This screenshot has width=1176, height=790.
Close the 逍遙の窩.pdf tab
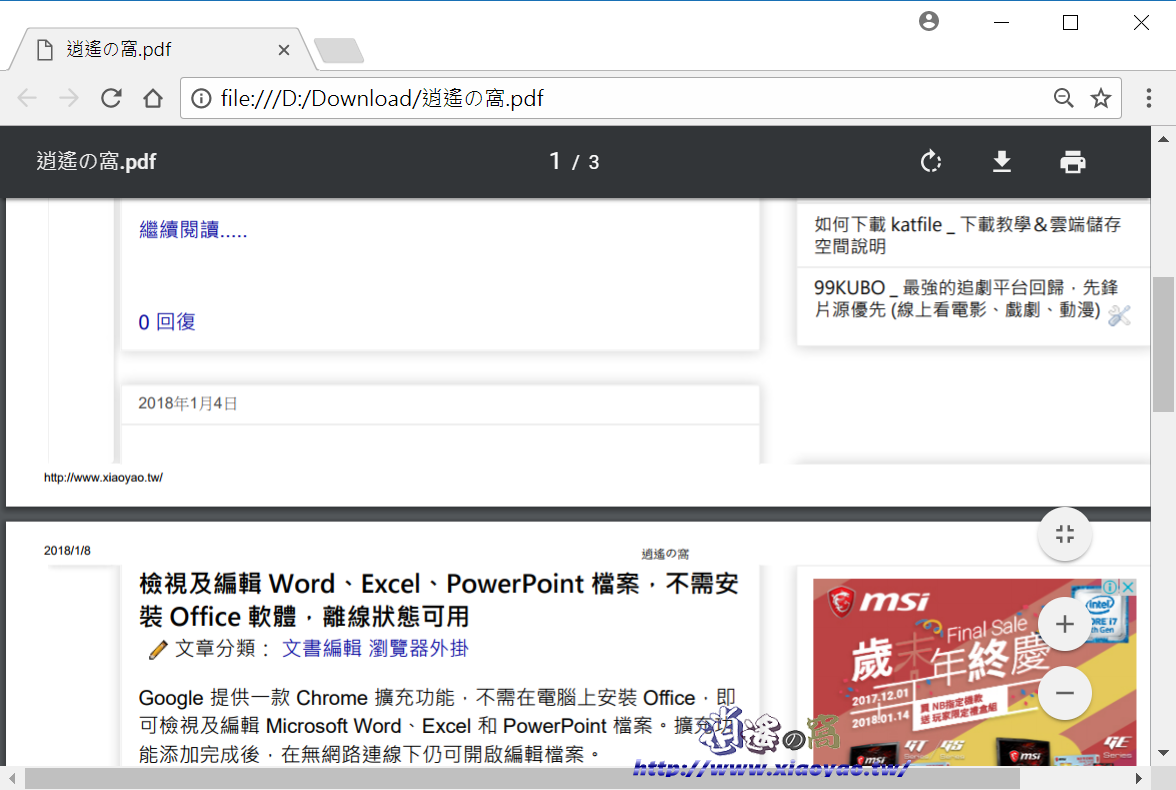[284, 50]
